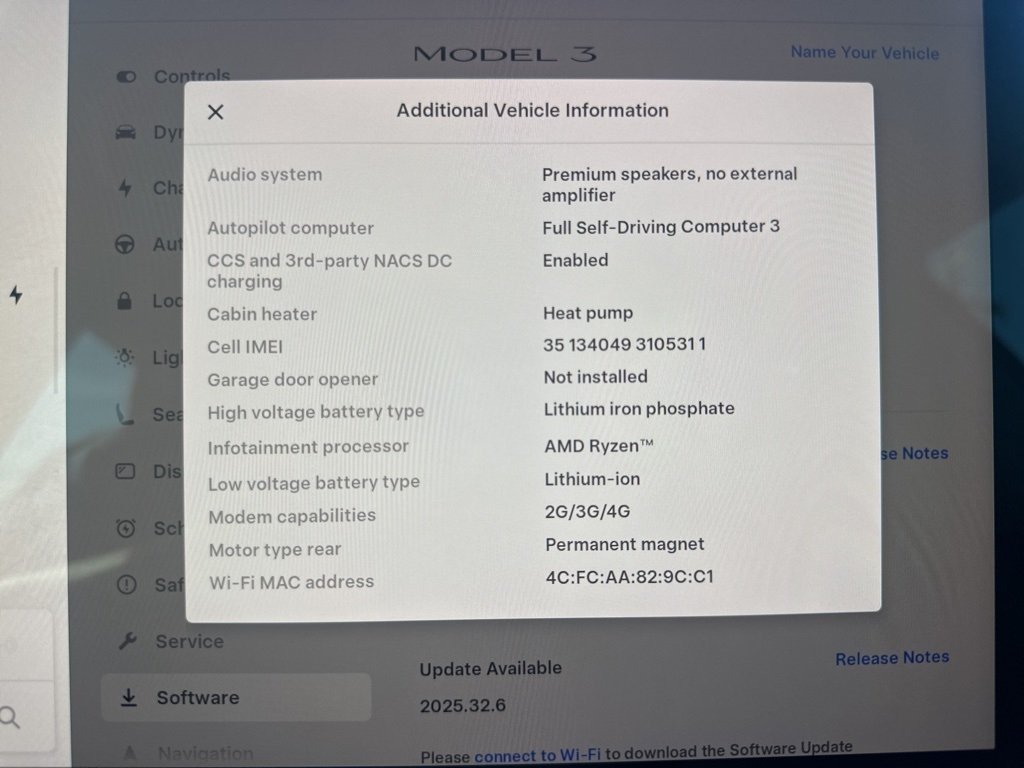Open the Charging lightning bolt icon
The width and height of the screenshot is (1024, 768).
125,188
